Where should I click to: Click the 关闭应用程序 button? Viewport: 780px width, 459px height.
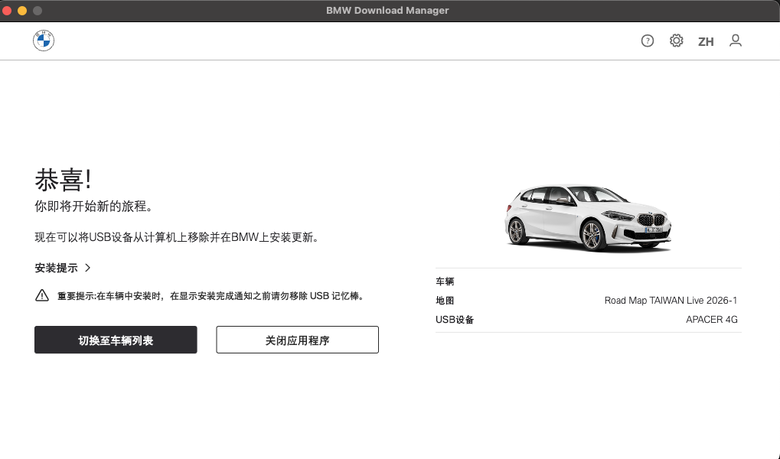pos(297,340)
